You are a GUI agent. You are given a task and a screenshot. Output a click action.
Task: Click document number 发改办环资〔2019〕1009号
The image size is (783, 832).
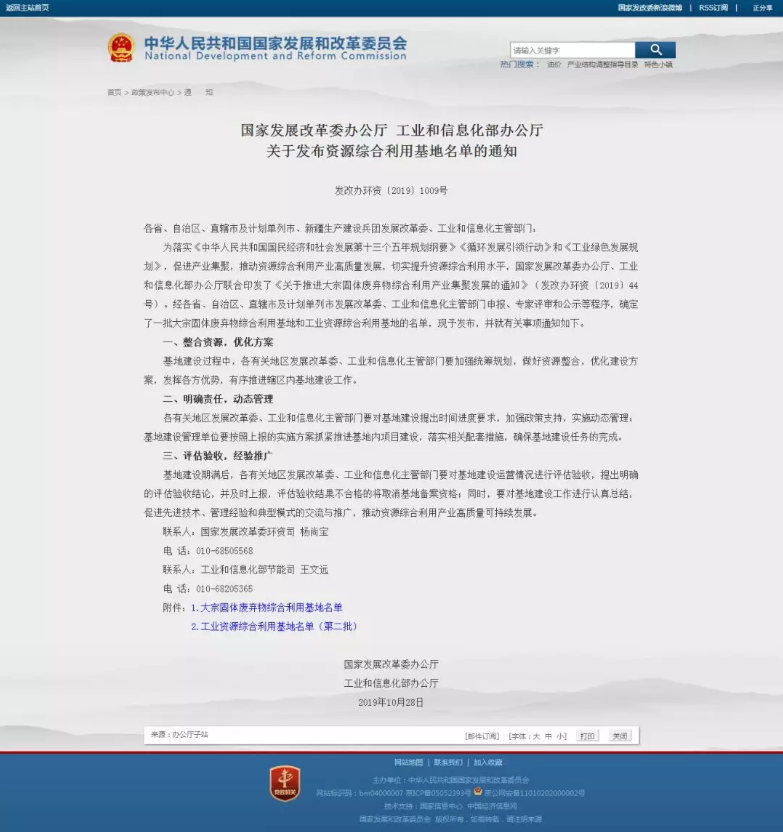click(391, 190)
